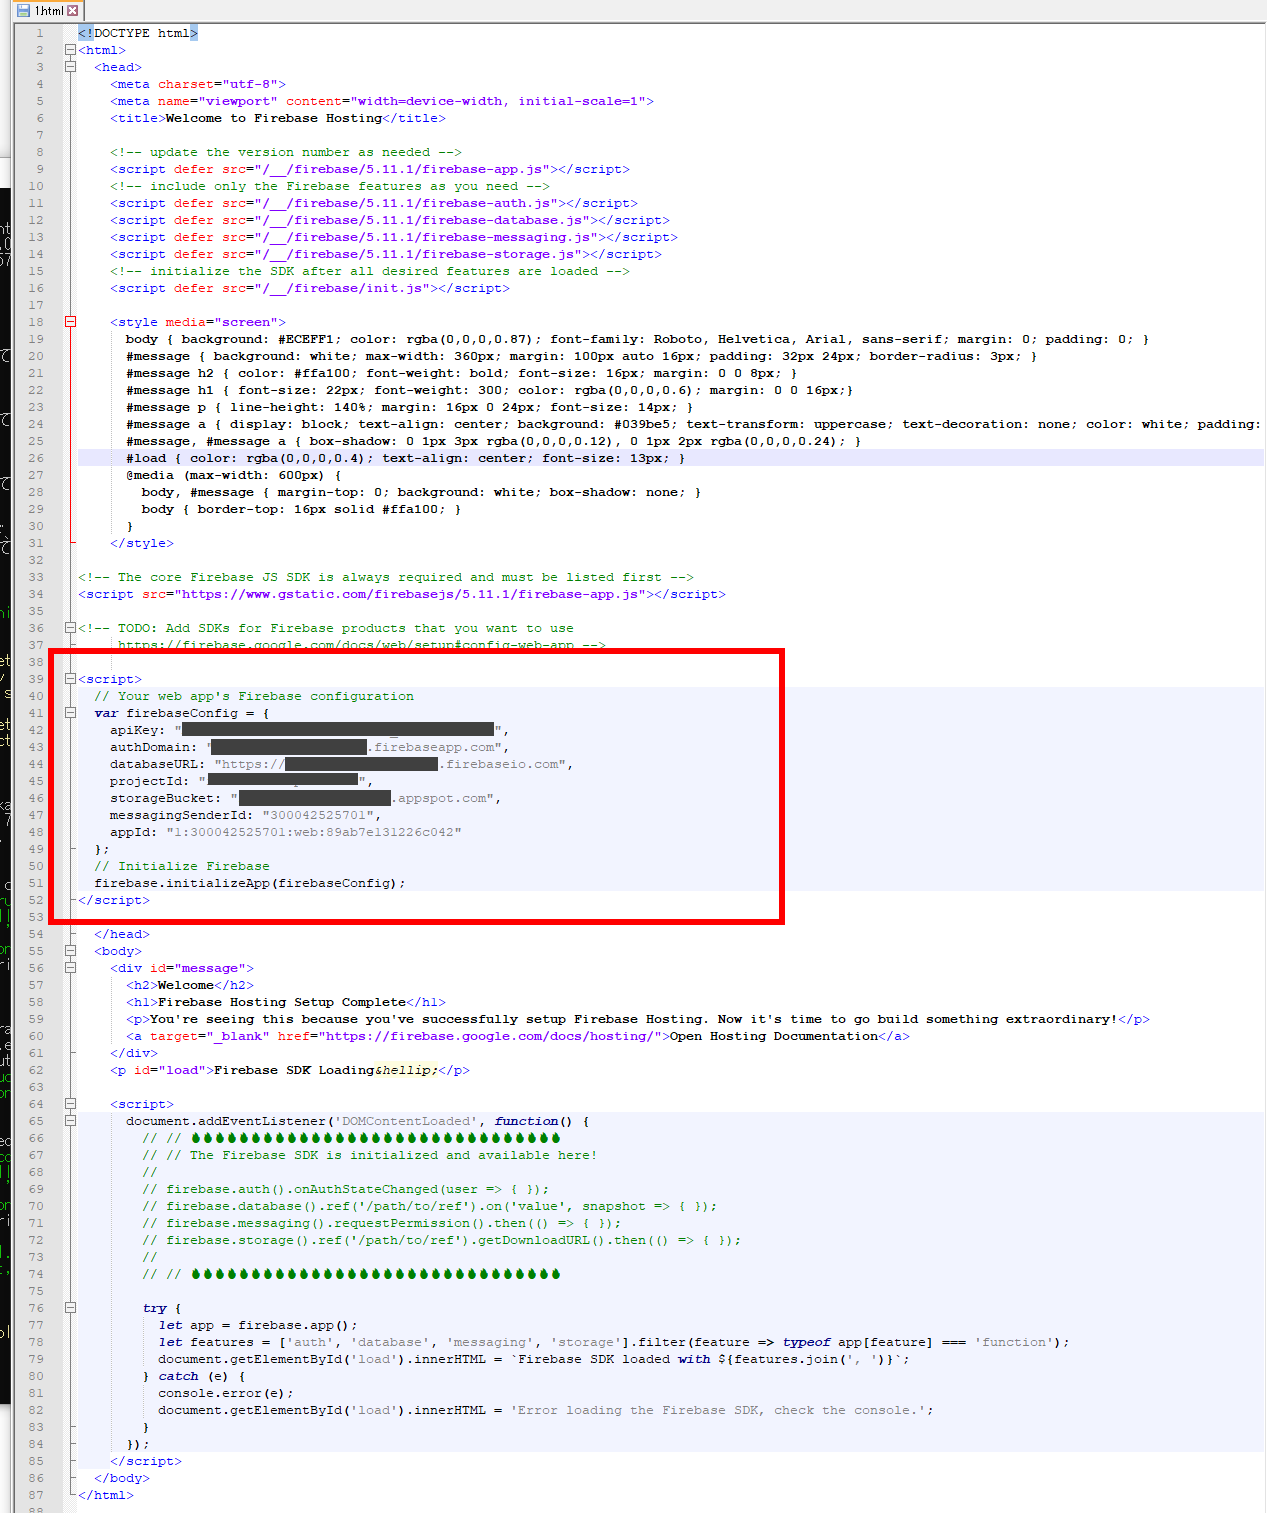
Task: Collapse the <html> block fold marker on line 2
Action: [70, 50]
